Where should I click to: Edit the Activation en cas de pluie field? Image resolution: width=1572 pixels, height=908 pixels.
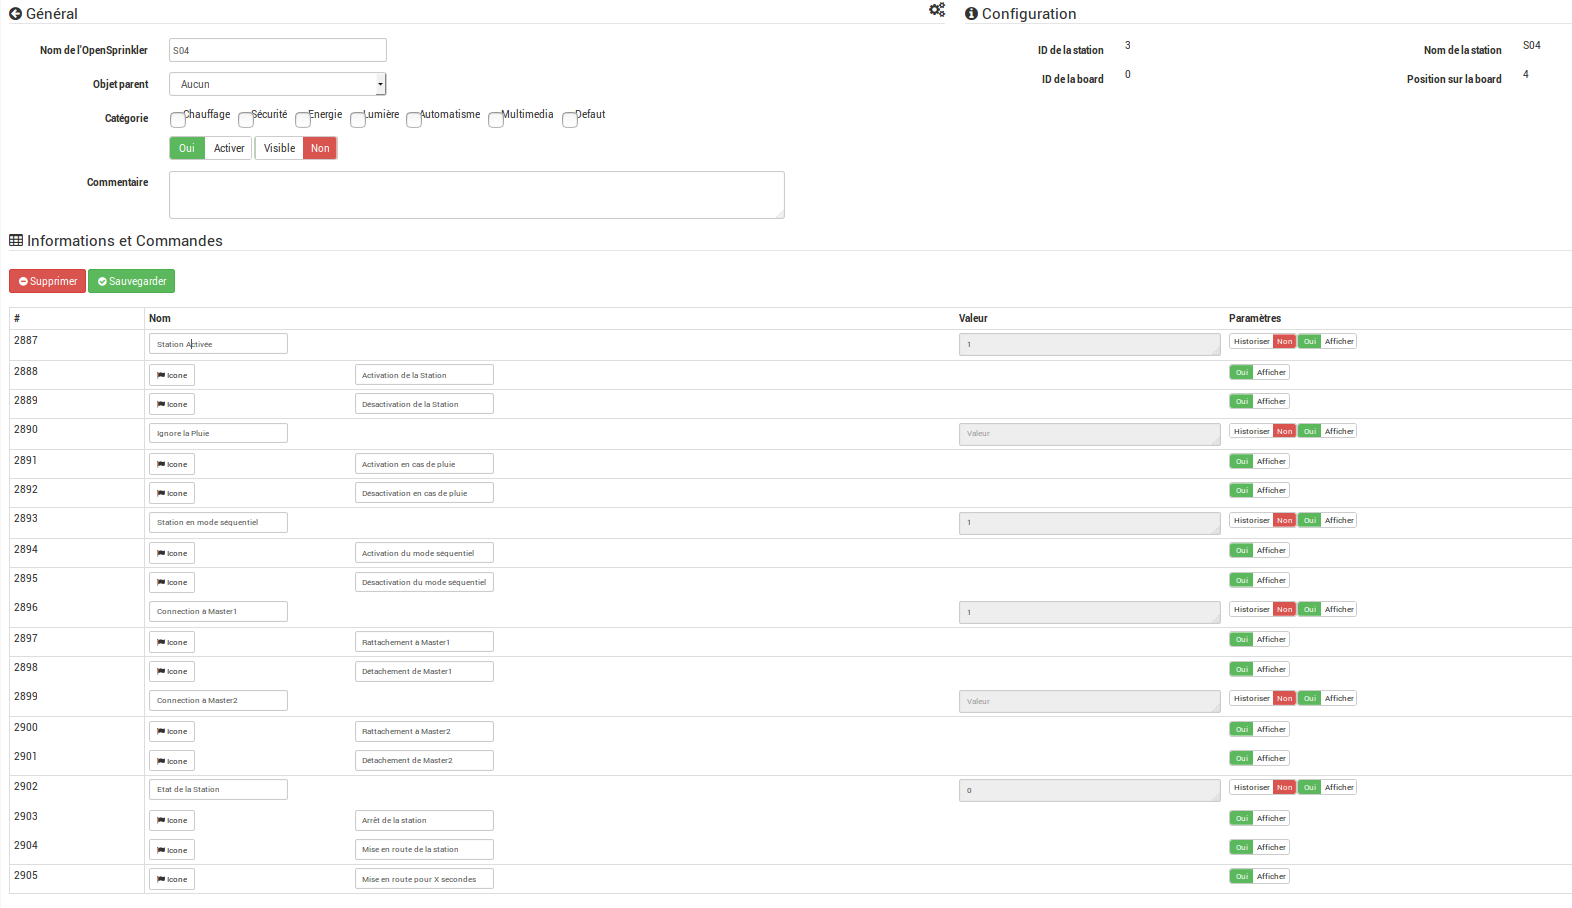point(424,464)
